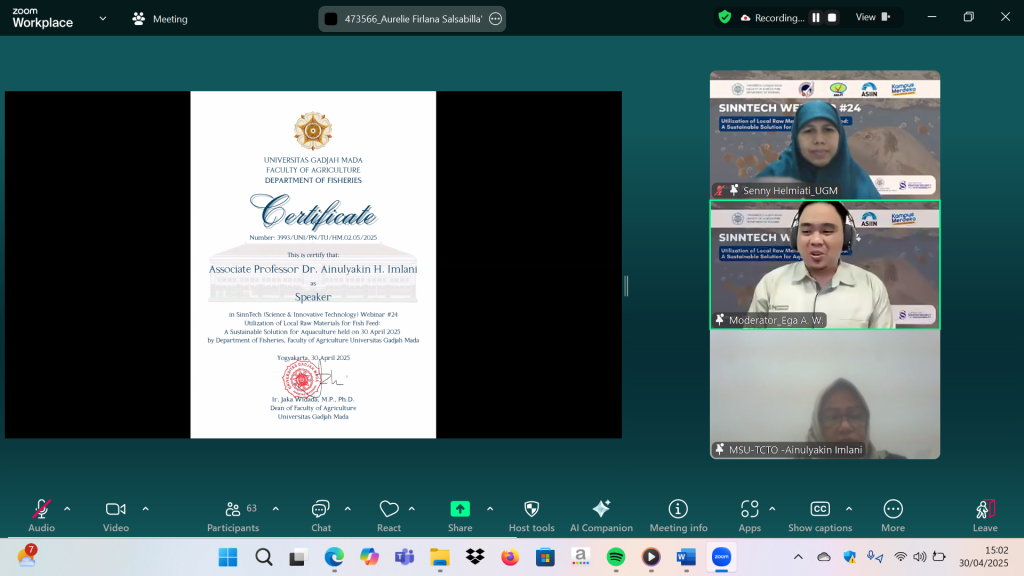This screenshot has height=576, width=1024.
Task: Stop Aurelie's screen share square
Action: click(331, 19)
